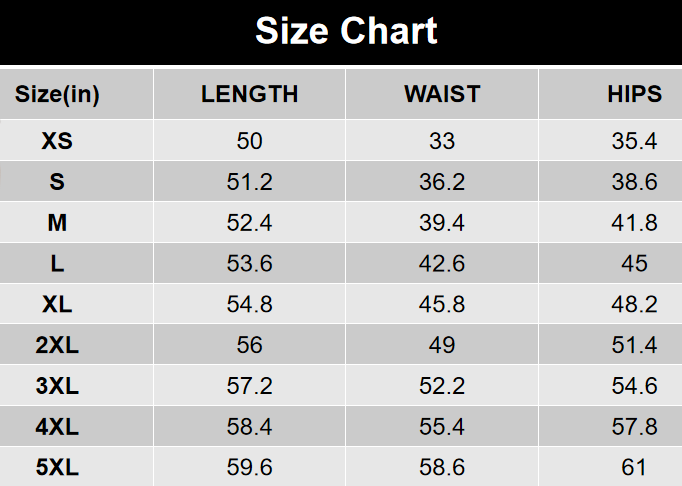682x486 pixels.
Task: Click the 51.2 length value
Action: click(x=250, y=182)
